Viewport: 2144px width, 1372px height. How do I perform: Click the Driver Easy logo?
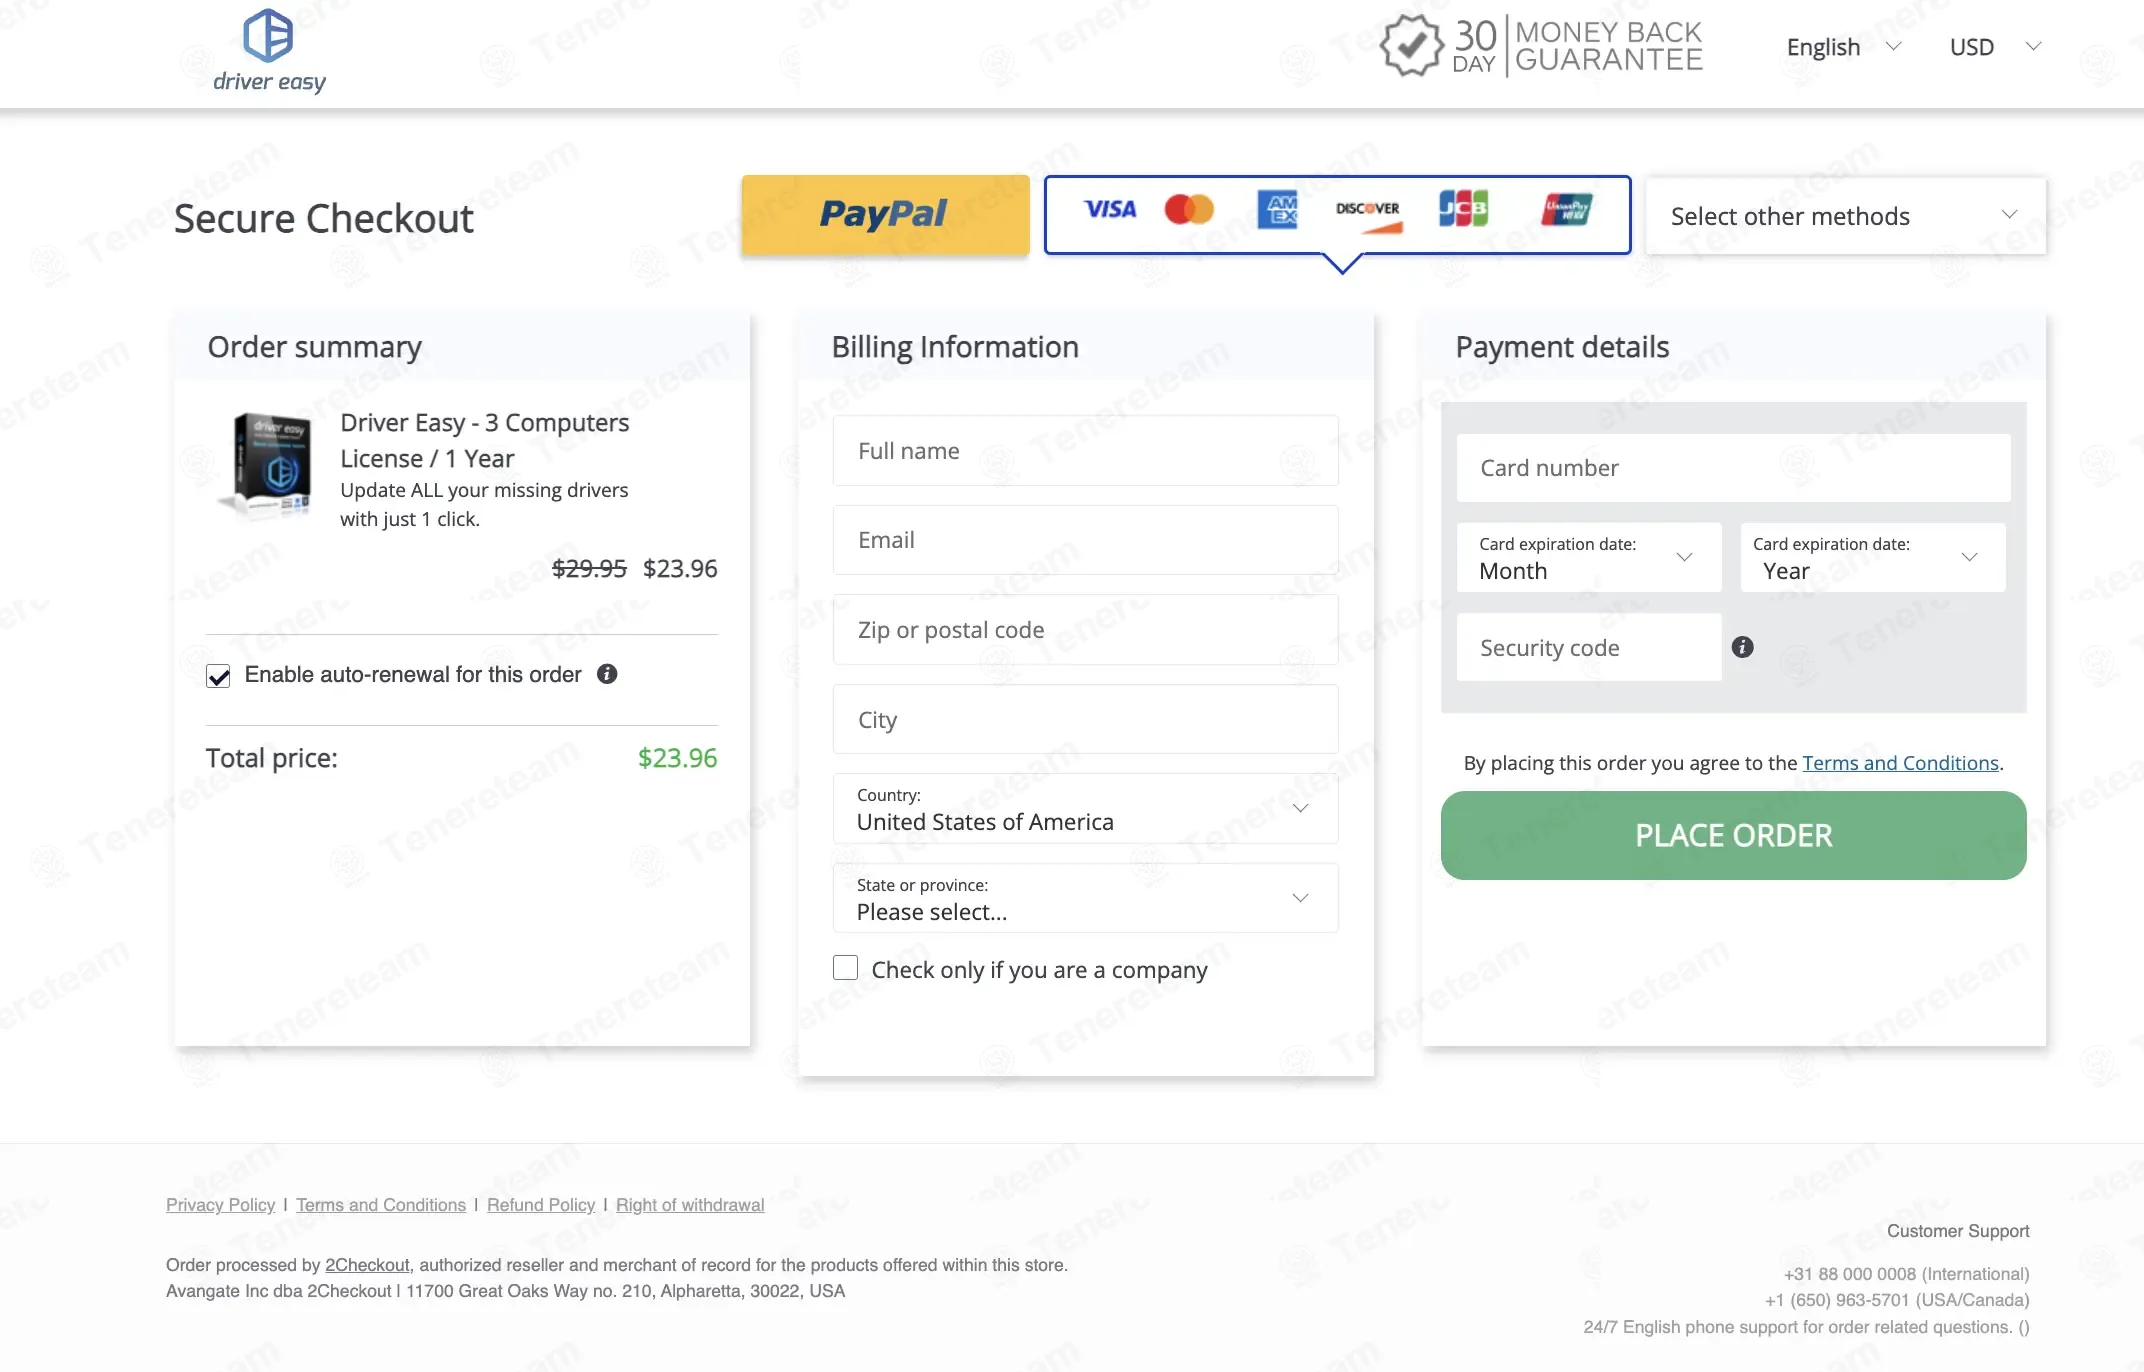coord(269,51)
